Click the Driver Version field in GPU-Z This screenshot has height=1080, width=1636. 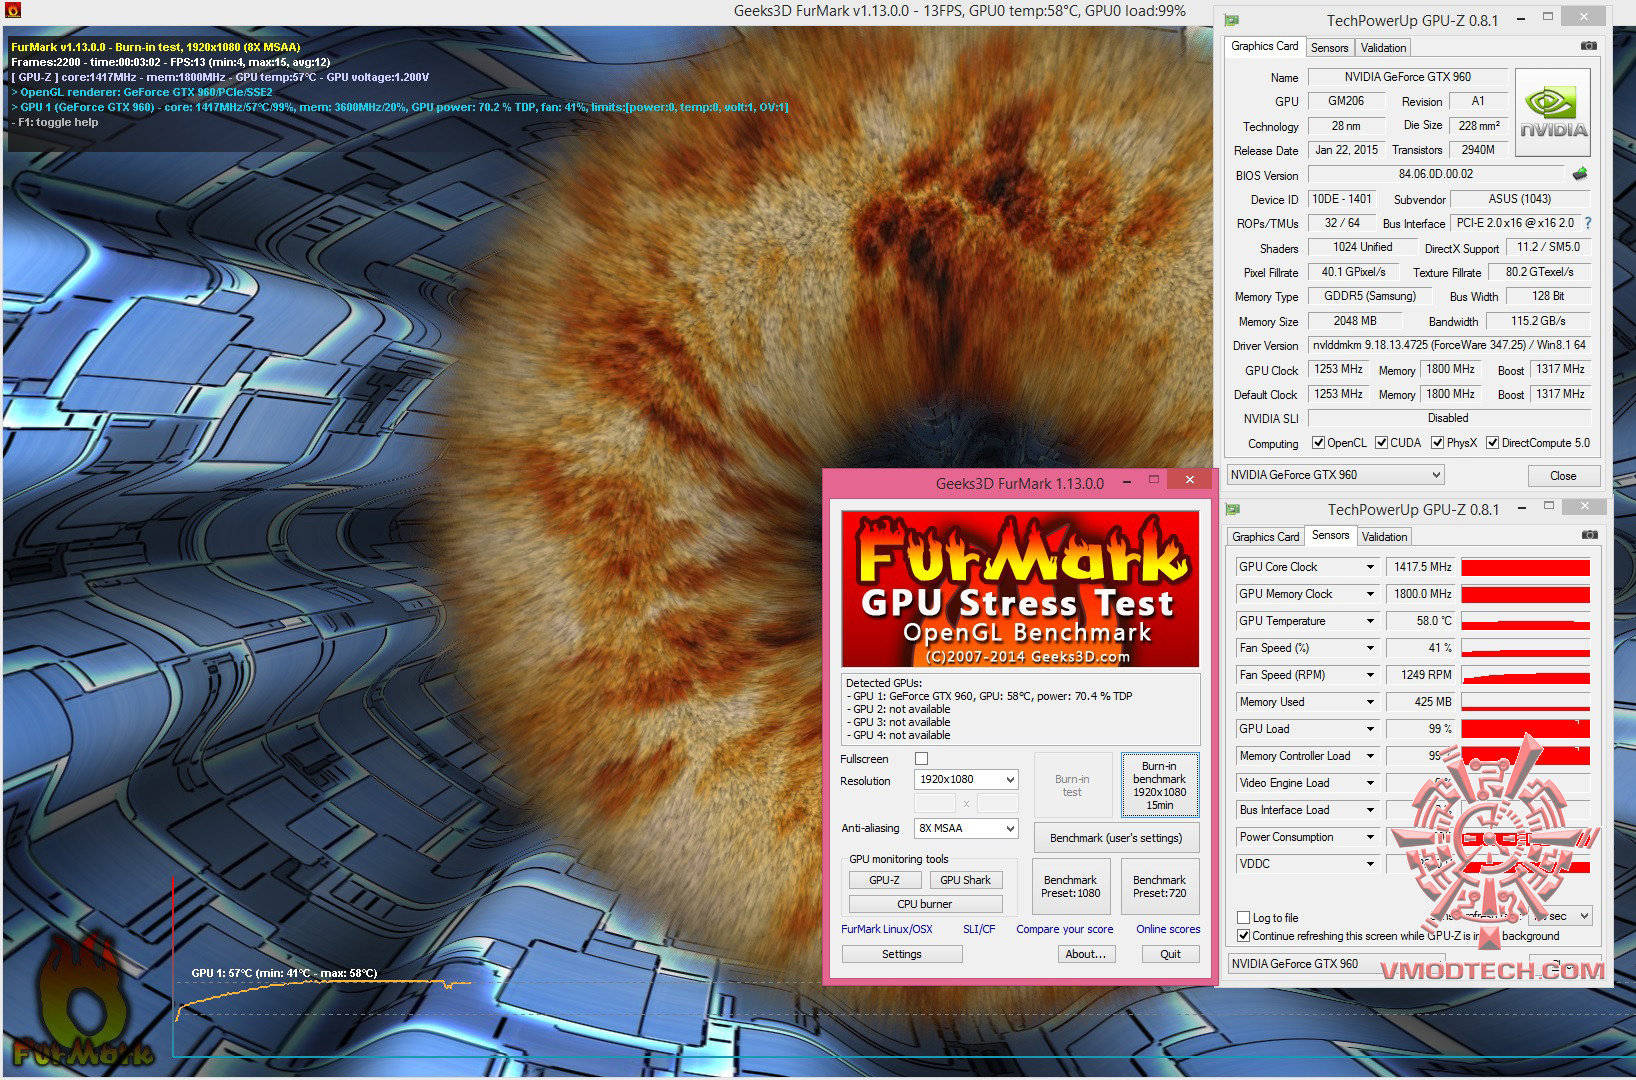(x=1450, y=345)
